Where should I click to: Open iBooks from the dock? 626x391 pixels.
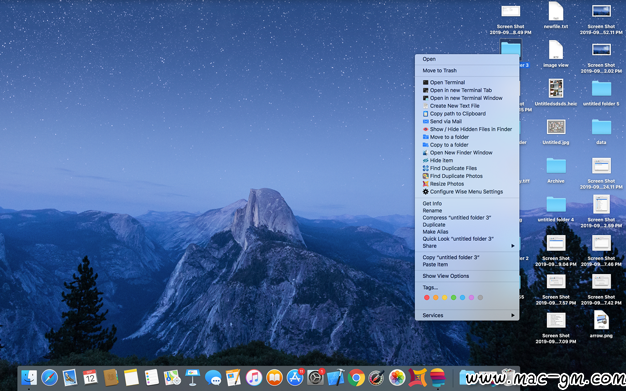pyautogui.click(x=274, y=377)
